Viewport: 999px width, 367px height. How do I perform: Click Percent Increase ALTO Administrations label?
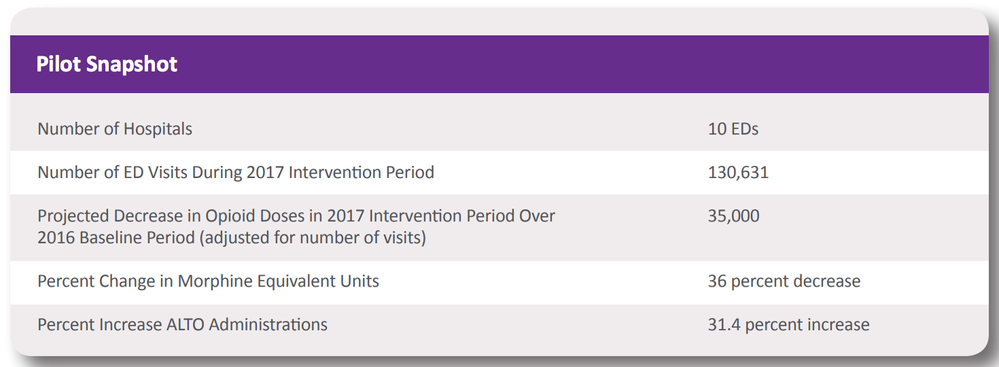pos(182,324)
